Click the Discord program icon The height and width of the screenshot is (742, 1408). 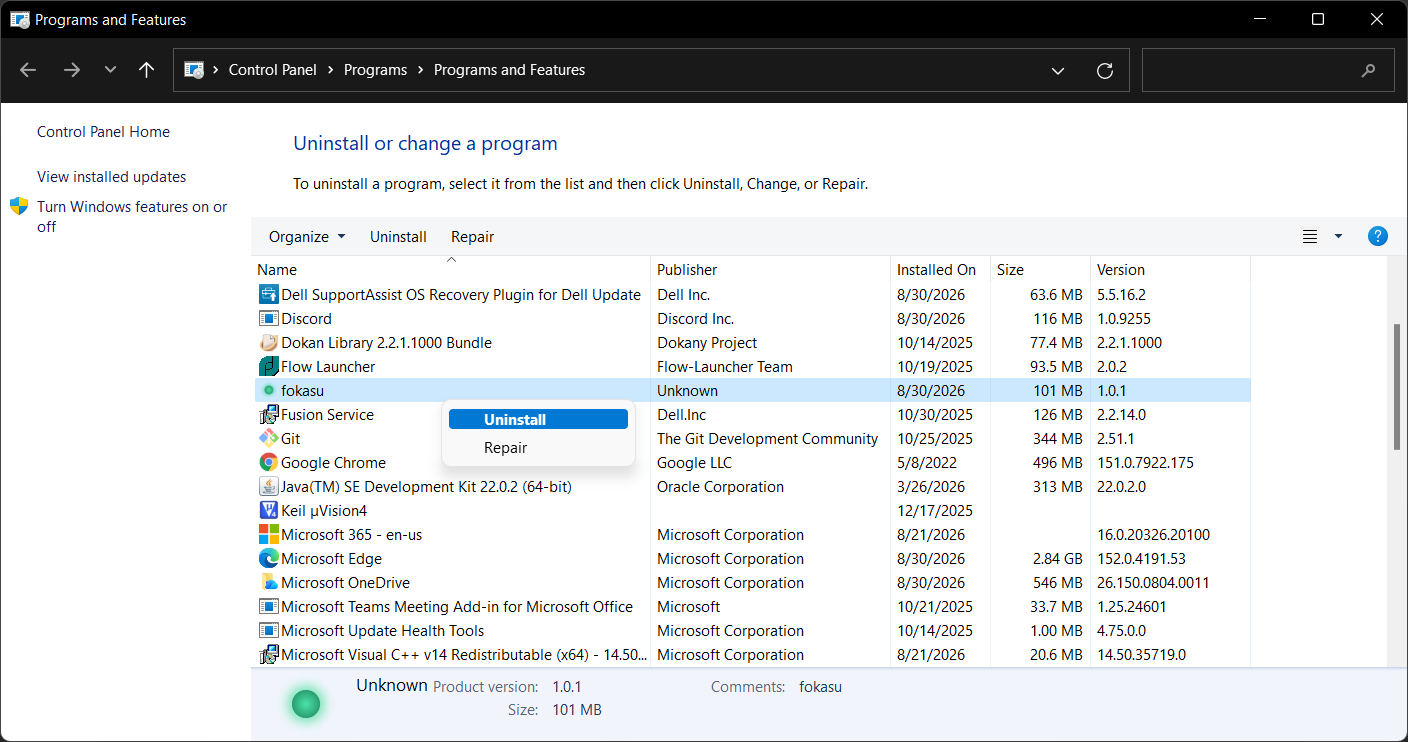pyautogui.click(x=268, y=319)
